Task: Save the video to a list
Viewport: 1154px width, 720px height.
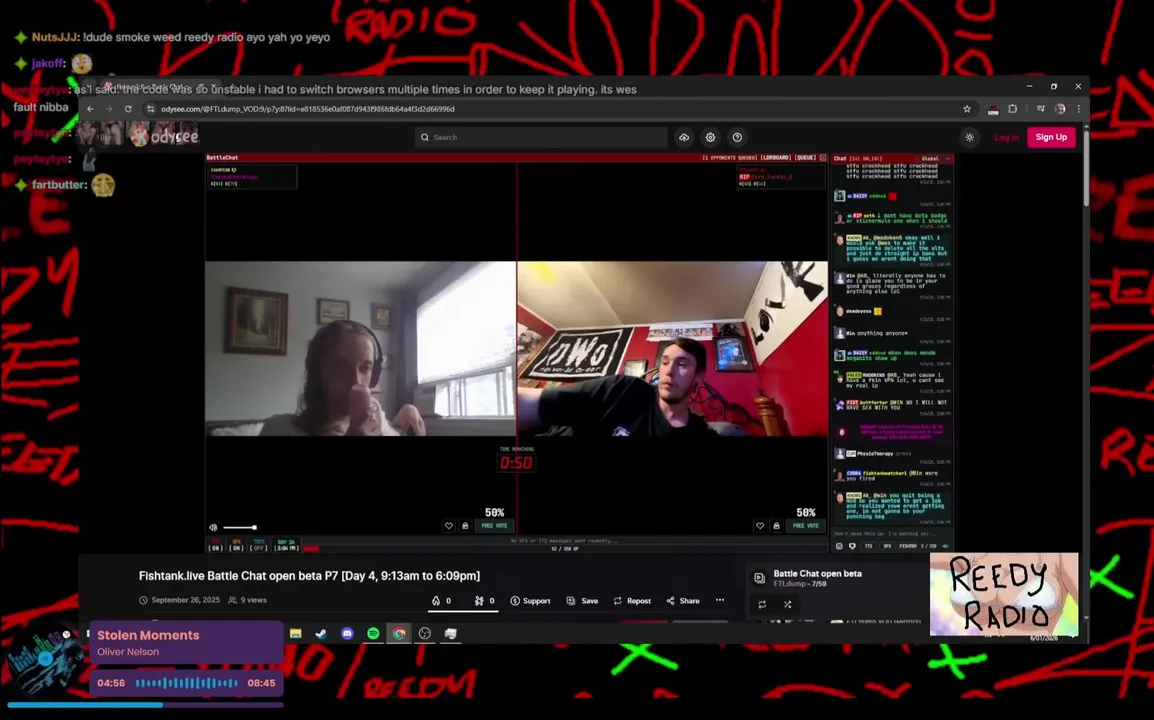Action: coord(582,601)
